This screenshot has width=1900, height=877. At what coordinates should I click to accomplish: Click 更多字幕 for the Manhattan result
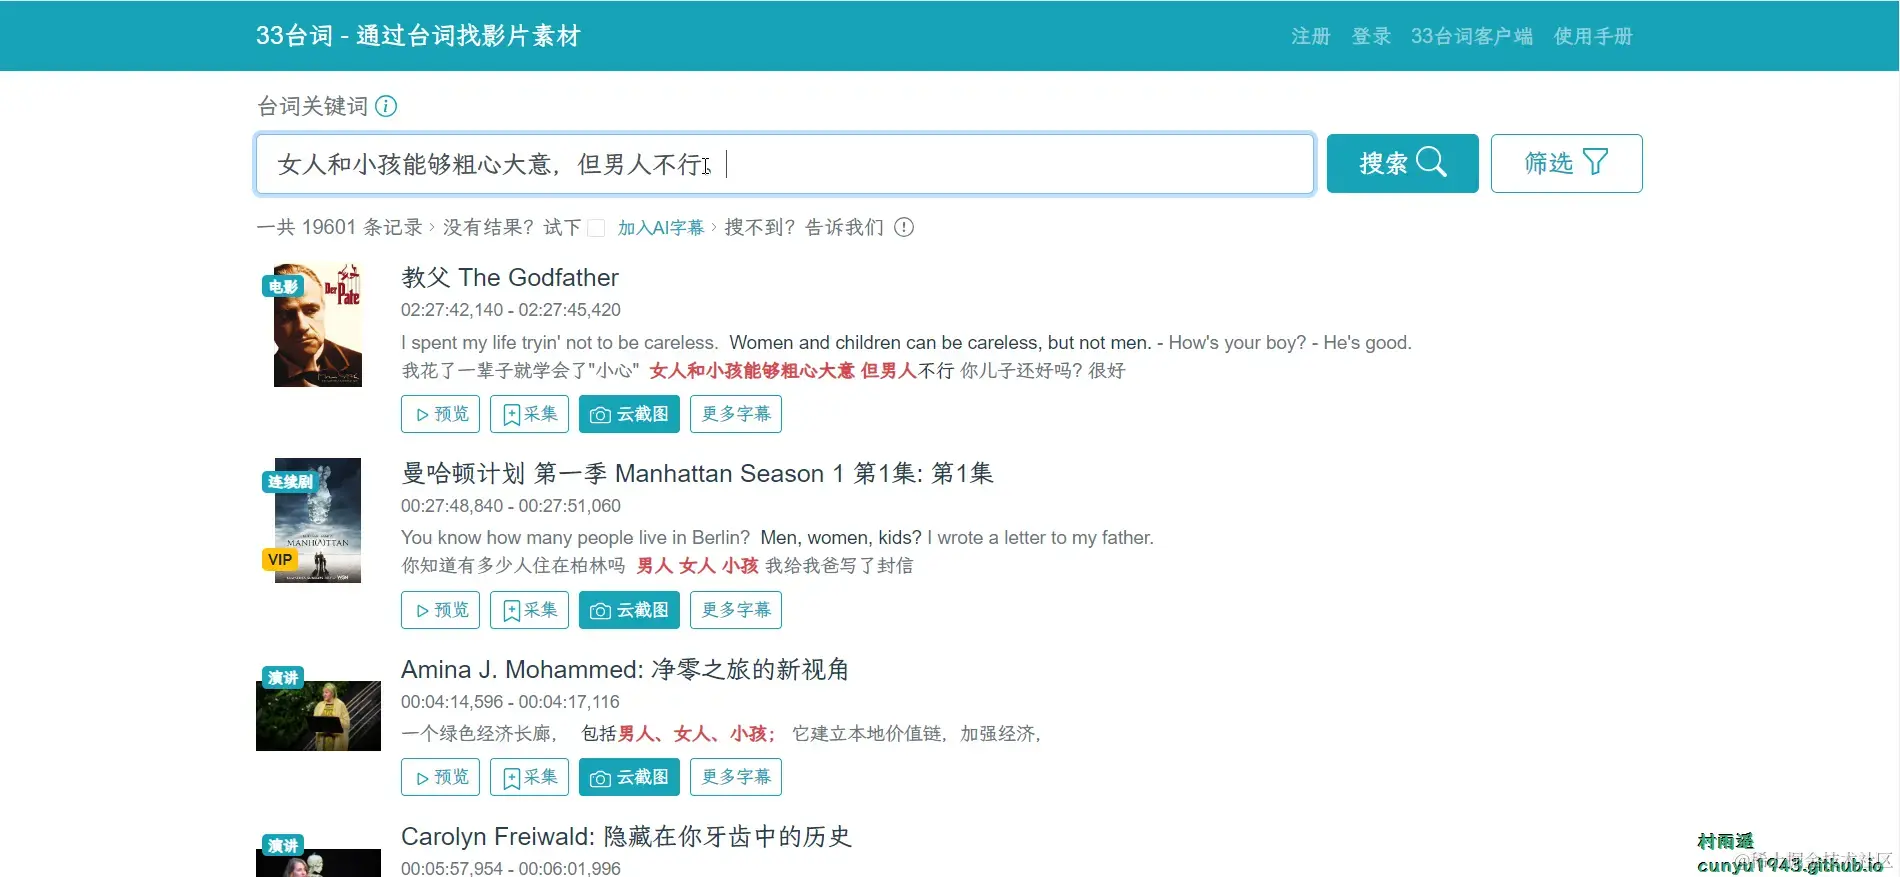point(736,610)
